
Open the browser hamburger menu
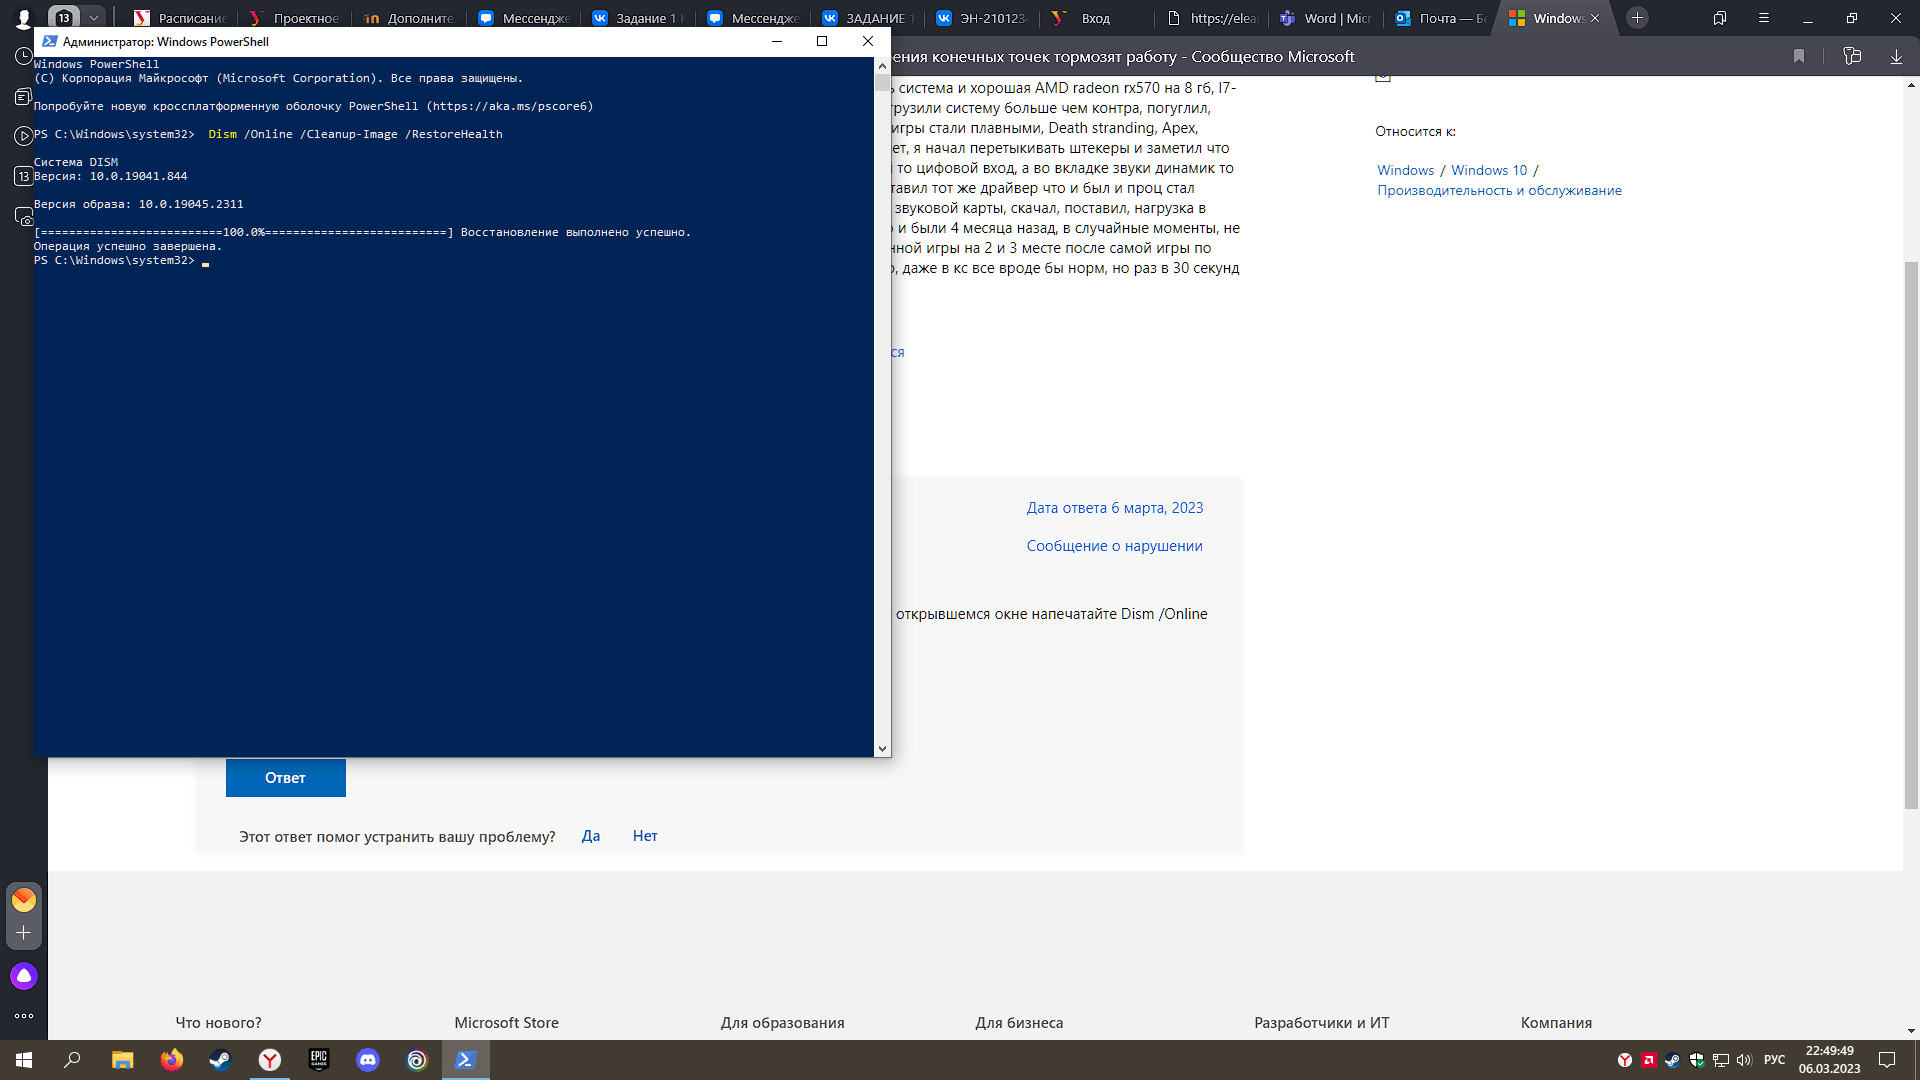pos(1764,18)
